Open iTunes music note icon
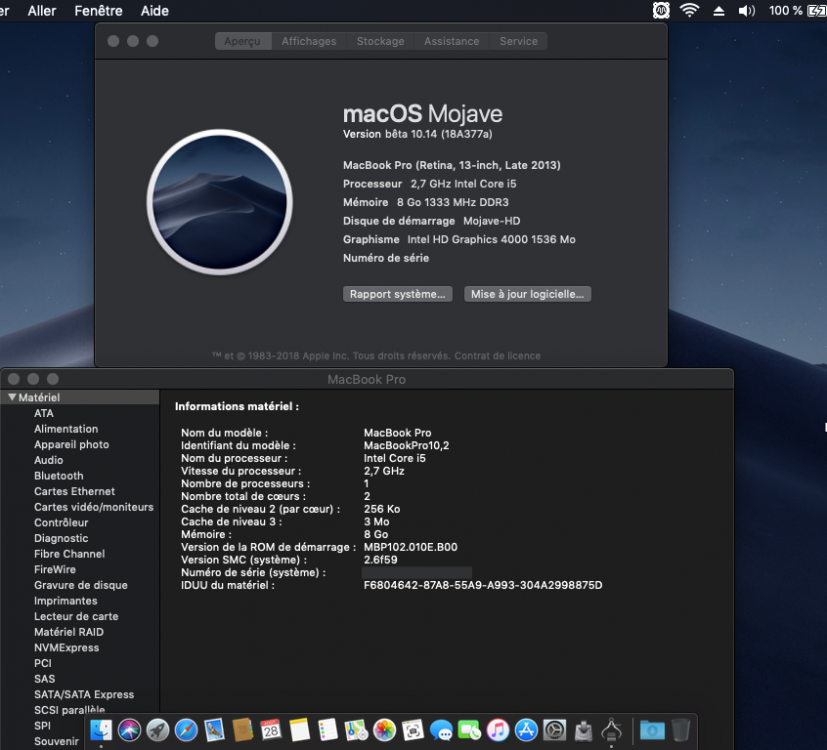Viewport: 827px width, 750px height. pyautogui.click(x=498, y=730)
